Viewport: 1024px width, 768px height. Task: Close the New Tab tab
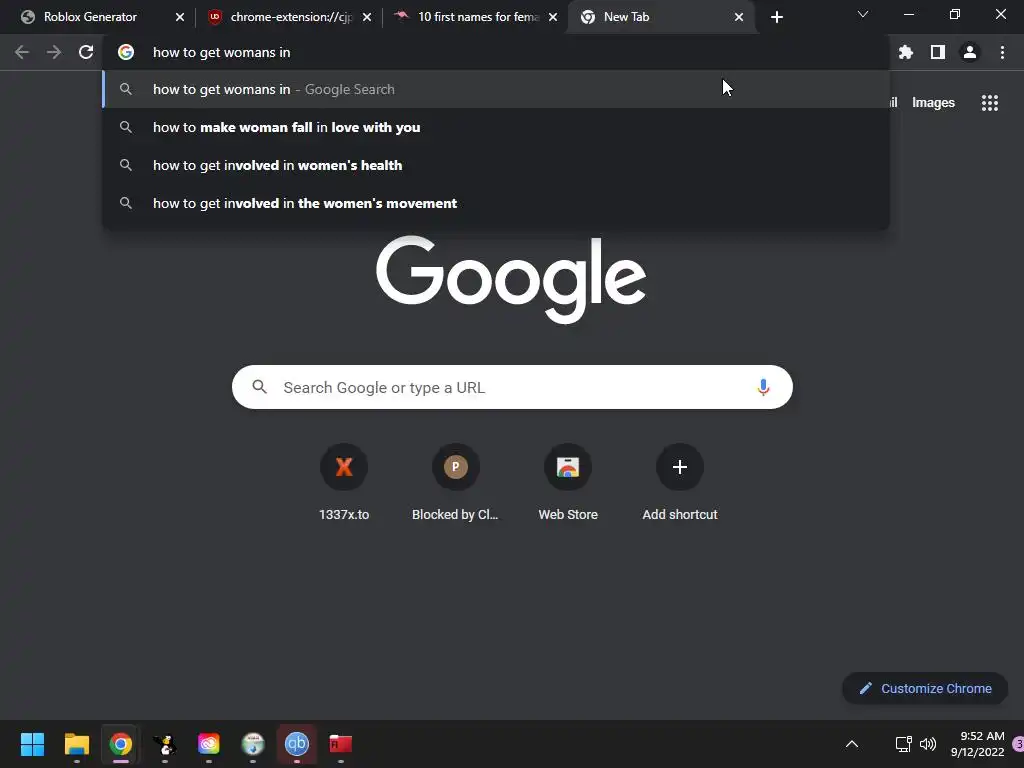[739, 17]
